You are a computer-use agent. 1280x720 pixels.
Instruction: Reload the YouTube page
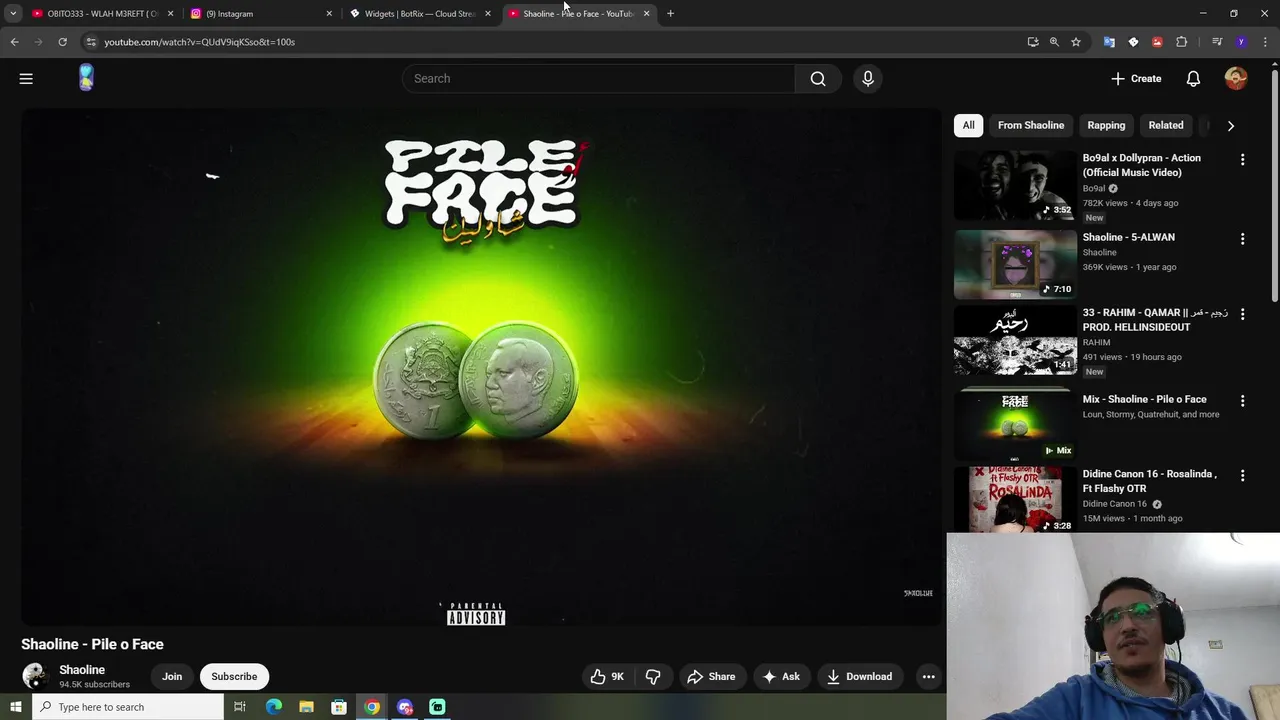(62, 42)
